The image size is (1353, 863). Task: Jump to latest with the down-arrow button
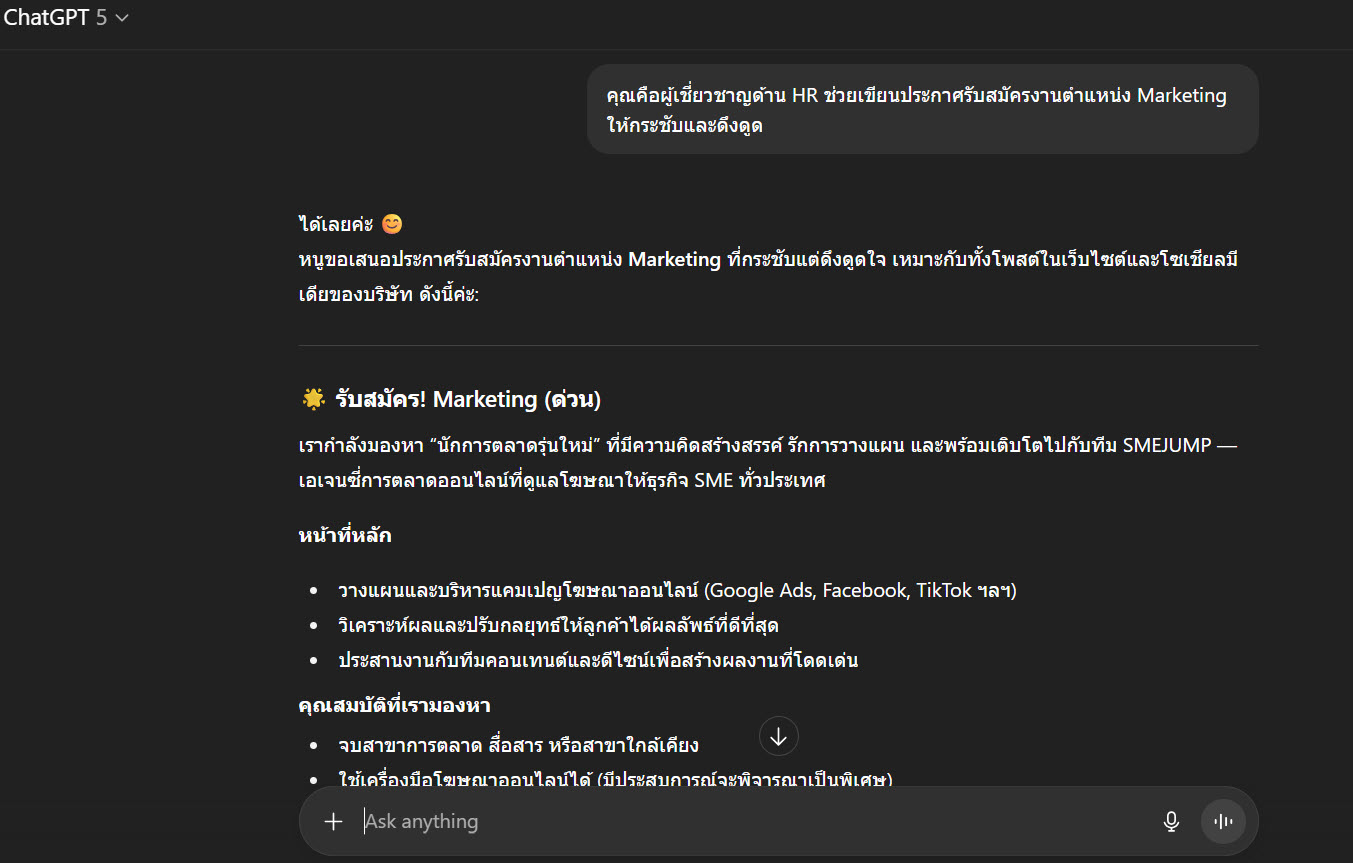[x=778, y=737]
